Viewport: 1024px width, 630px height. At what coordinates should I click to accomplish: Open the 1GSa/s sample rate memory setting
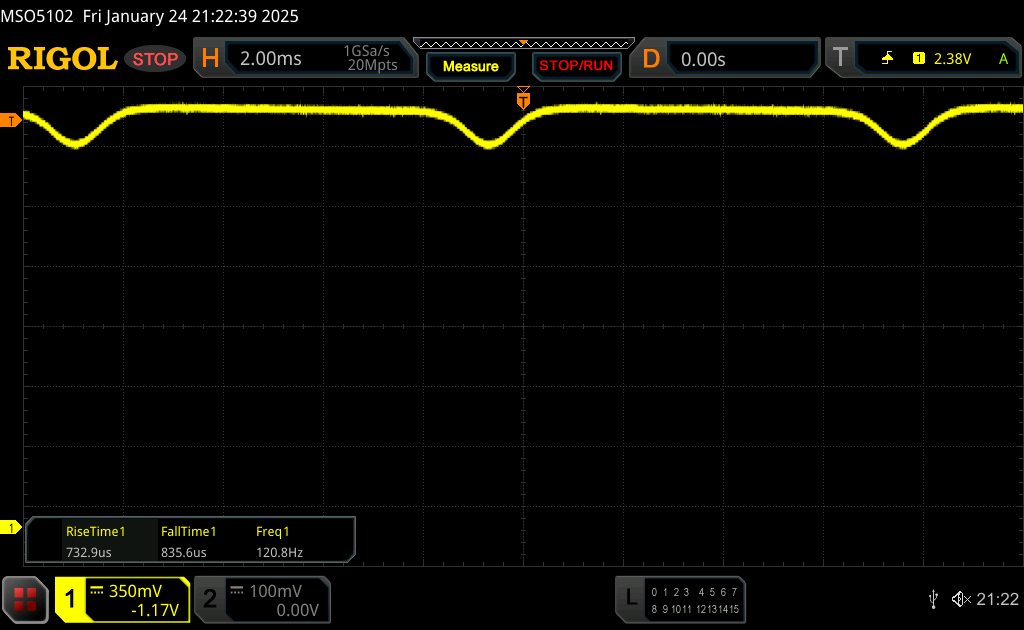click(x=370, y=59)
